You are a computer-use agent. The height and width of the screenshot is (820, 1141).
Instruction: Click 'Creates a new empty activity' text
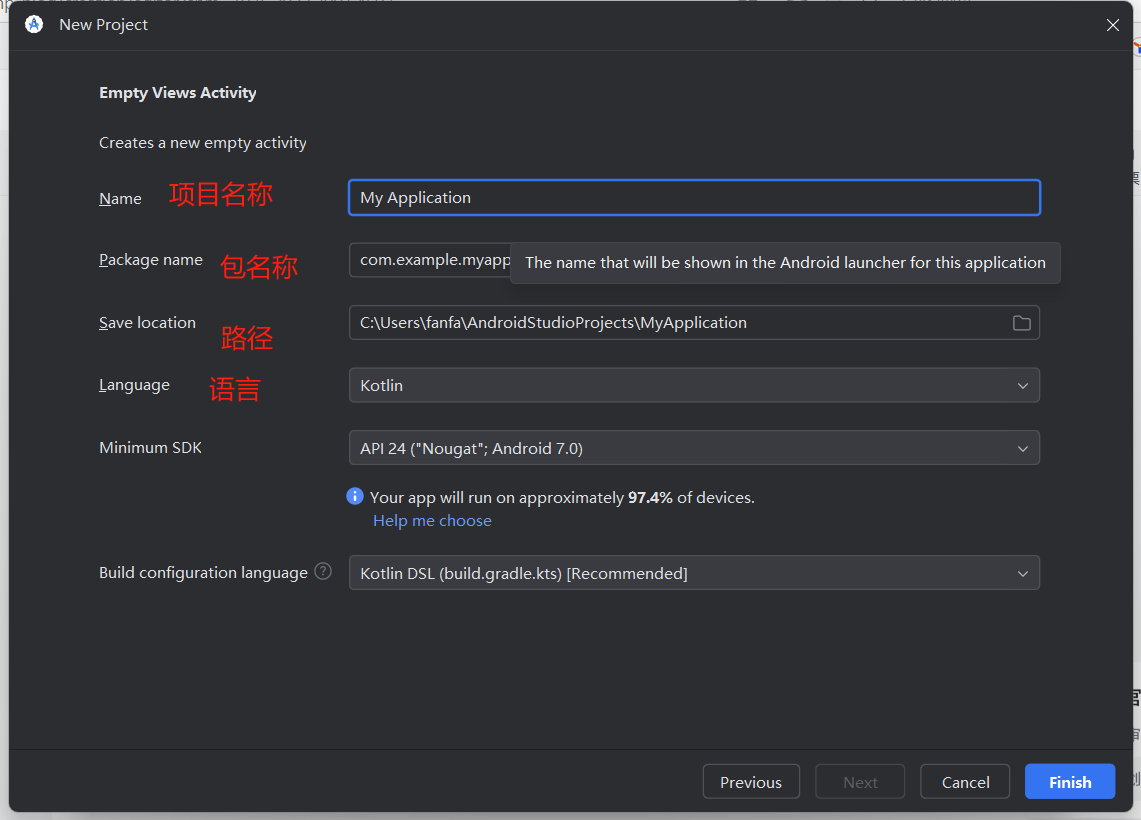click(x=202, y=143)
